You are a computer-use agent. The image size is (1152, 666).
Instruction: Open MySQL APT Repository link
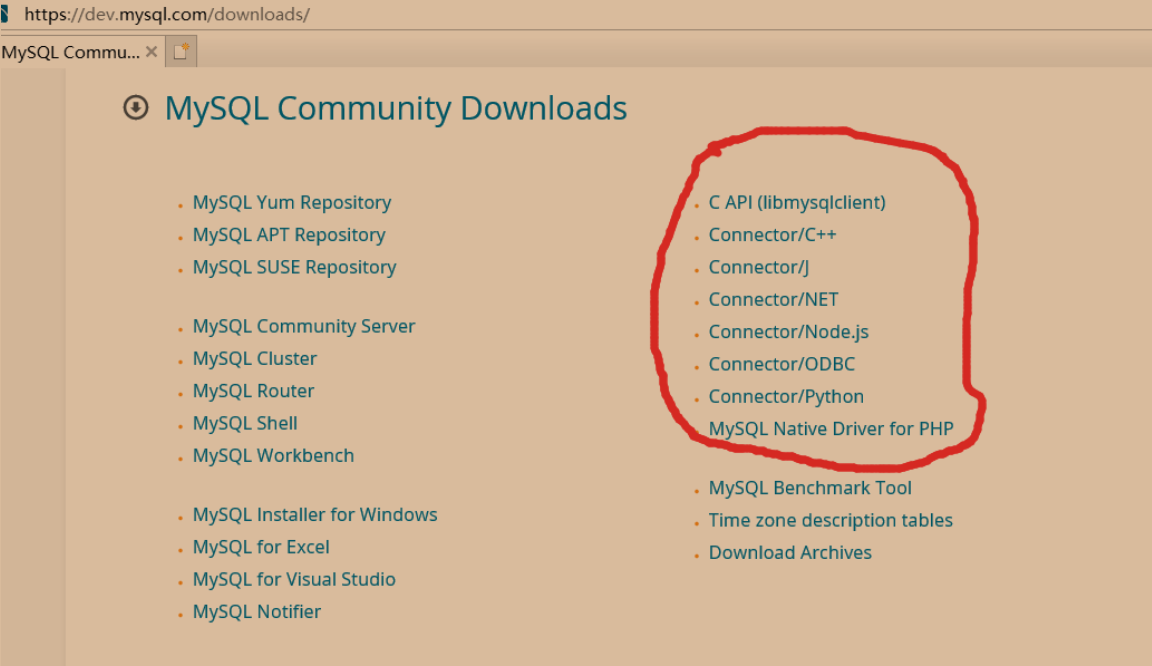pyautogui.click(x=289, y=234)
